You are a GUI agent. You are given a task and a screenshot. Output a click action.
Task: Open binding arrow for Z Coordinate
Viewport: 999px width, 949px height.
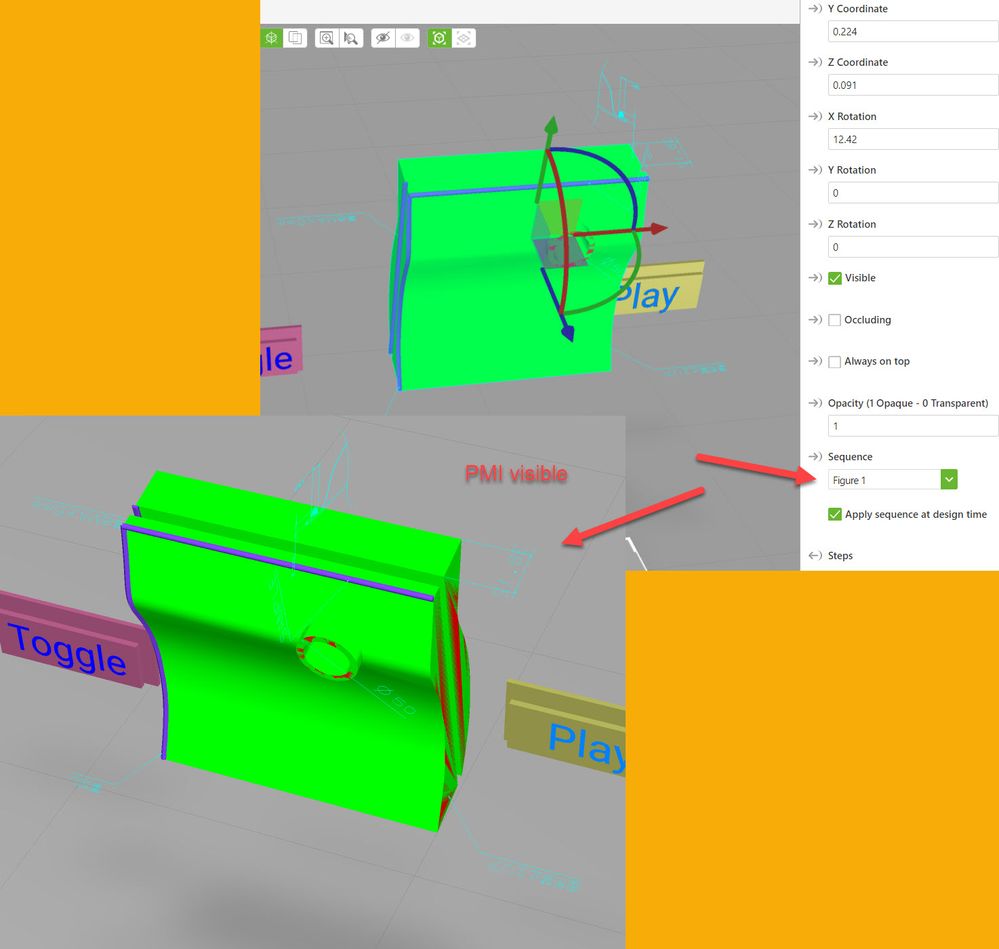pos(815,62)
